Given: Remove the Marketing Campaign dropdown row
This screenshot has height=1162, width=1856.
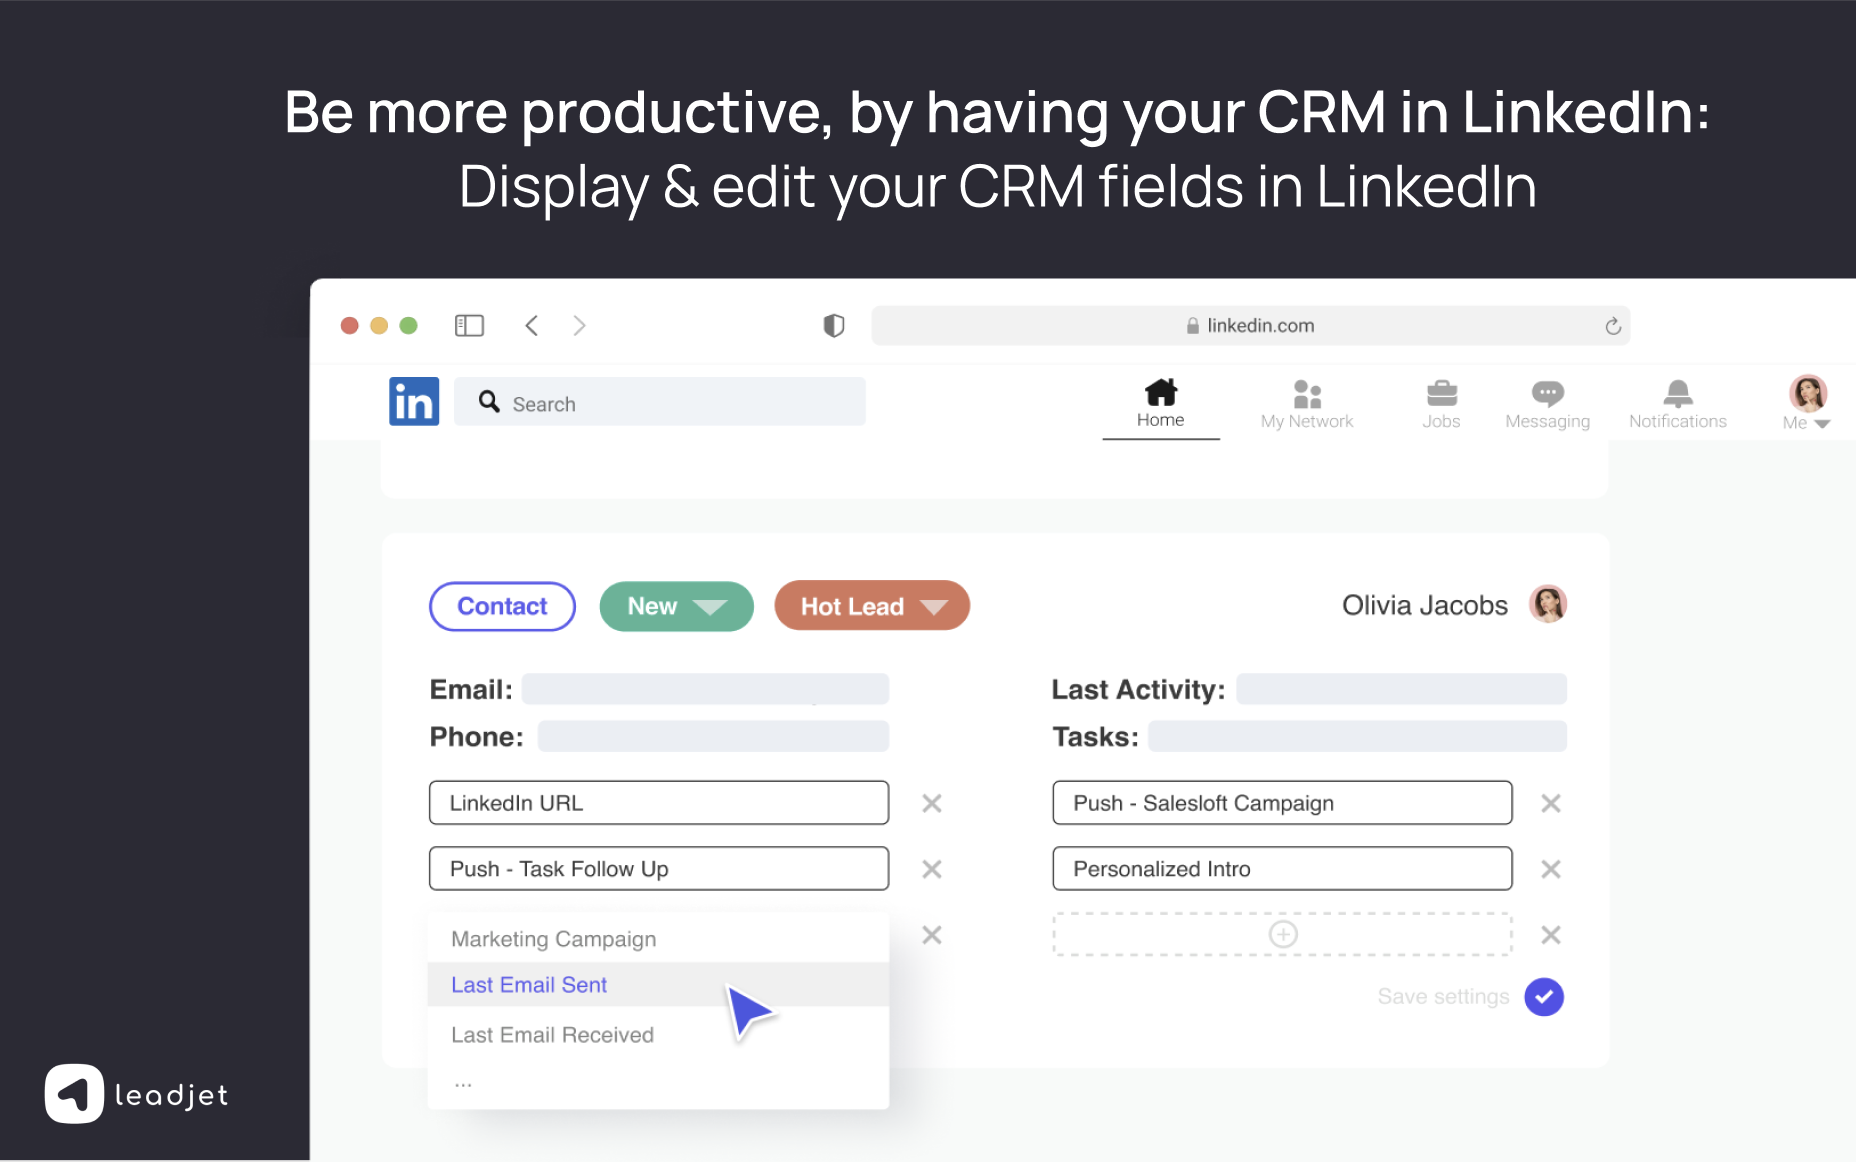Looking at the screenshot, I should [x=932, y=935].
